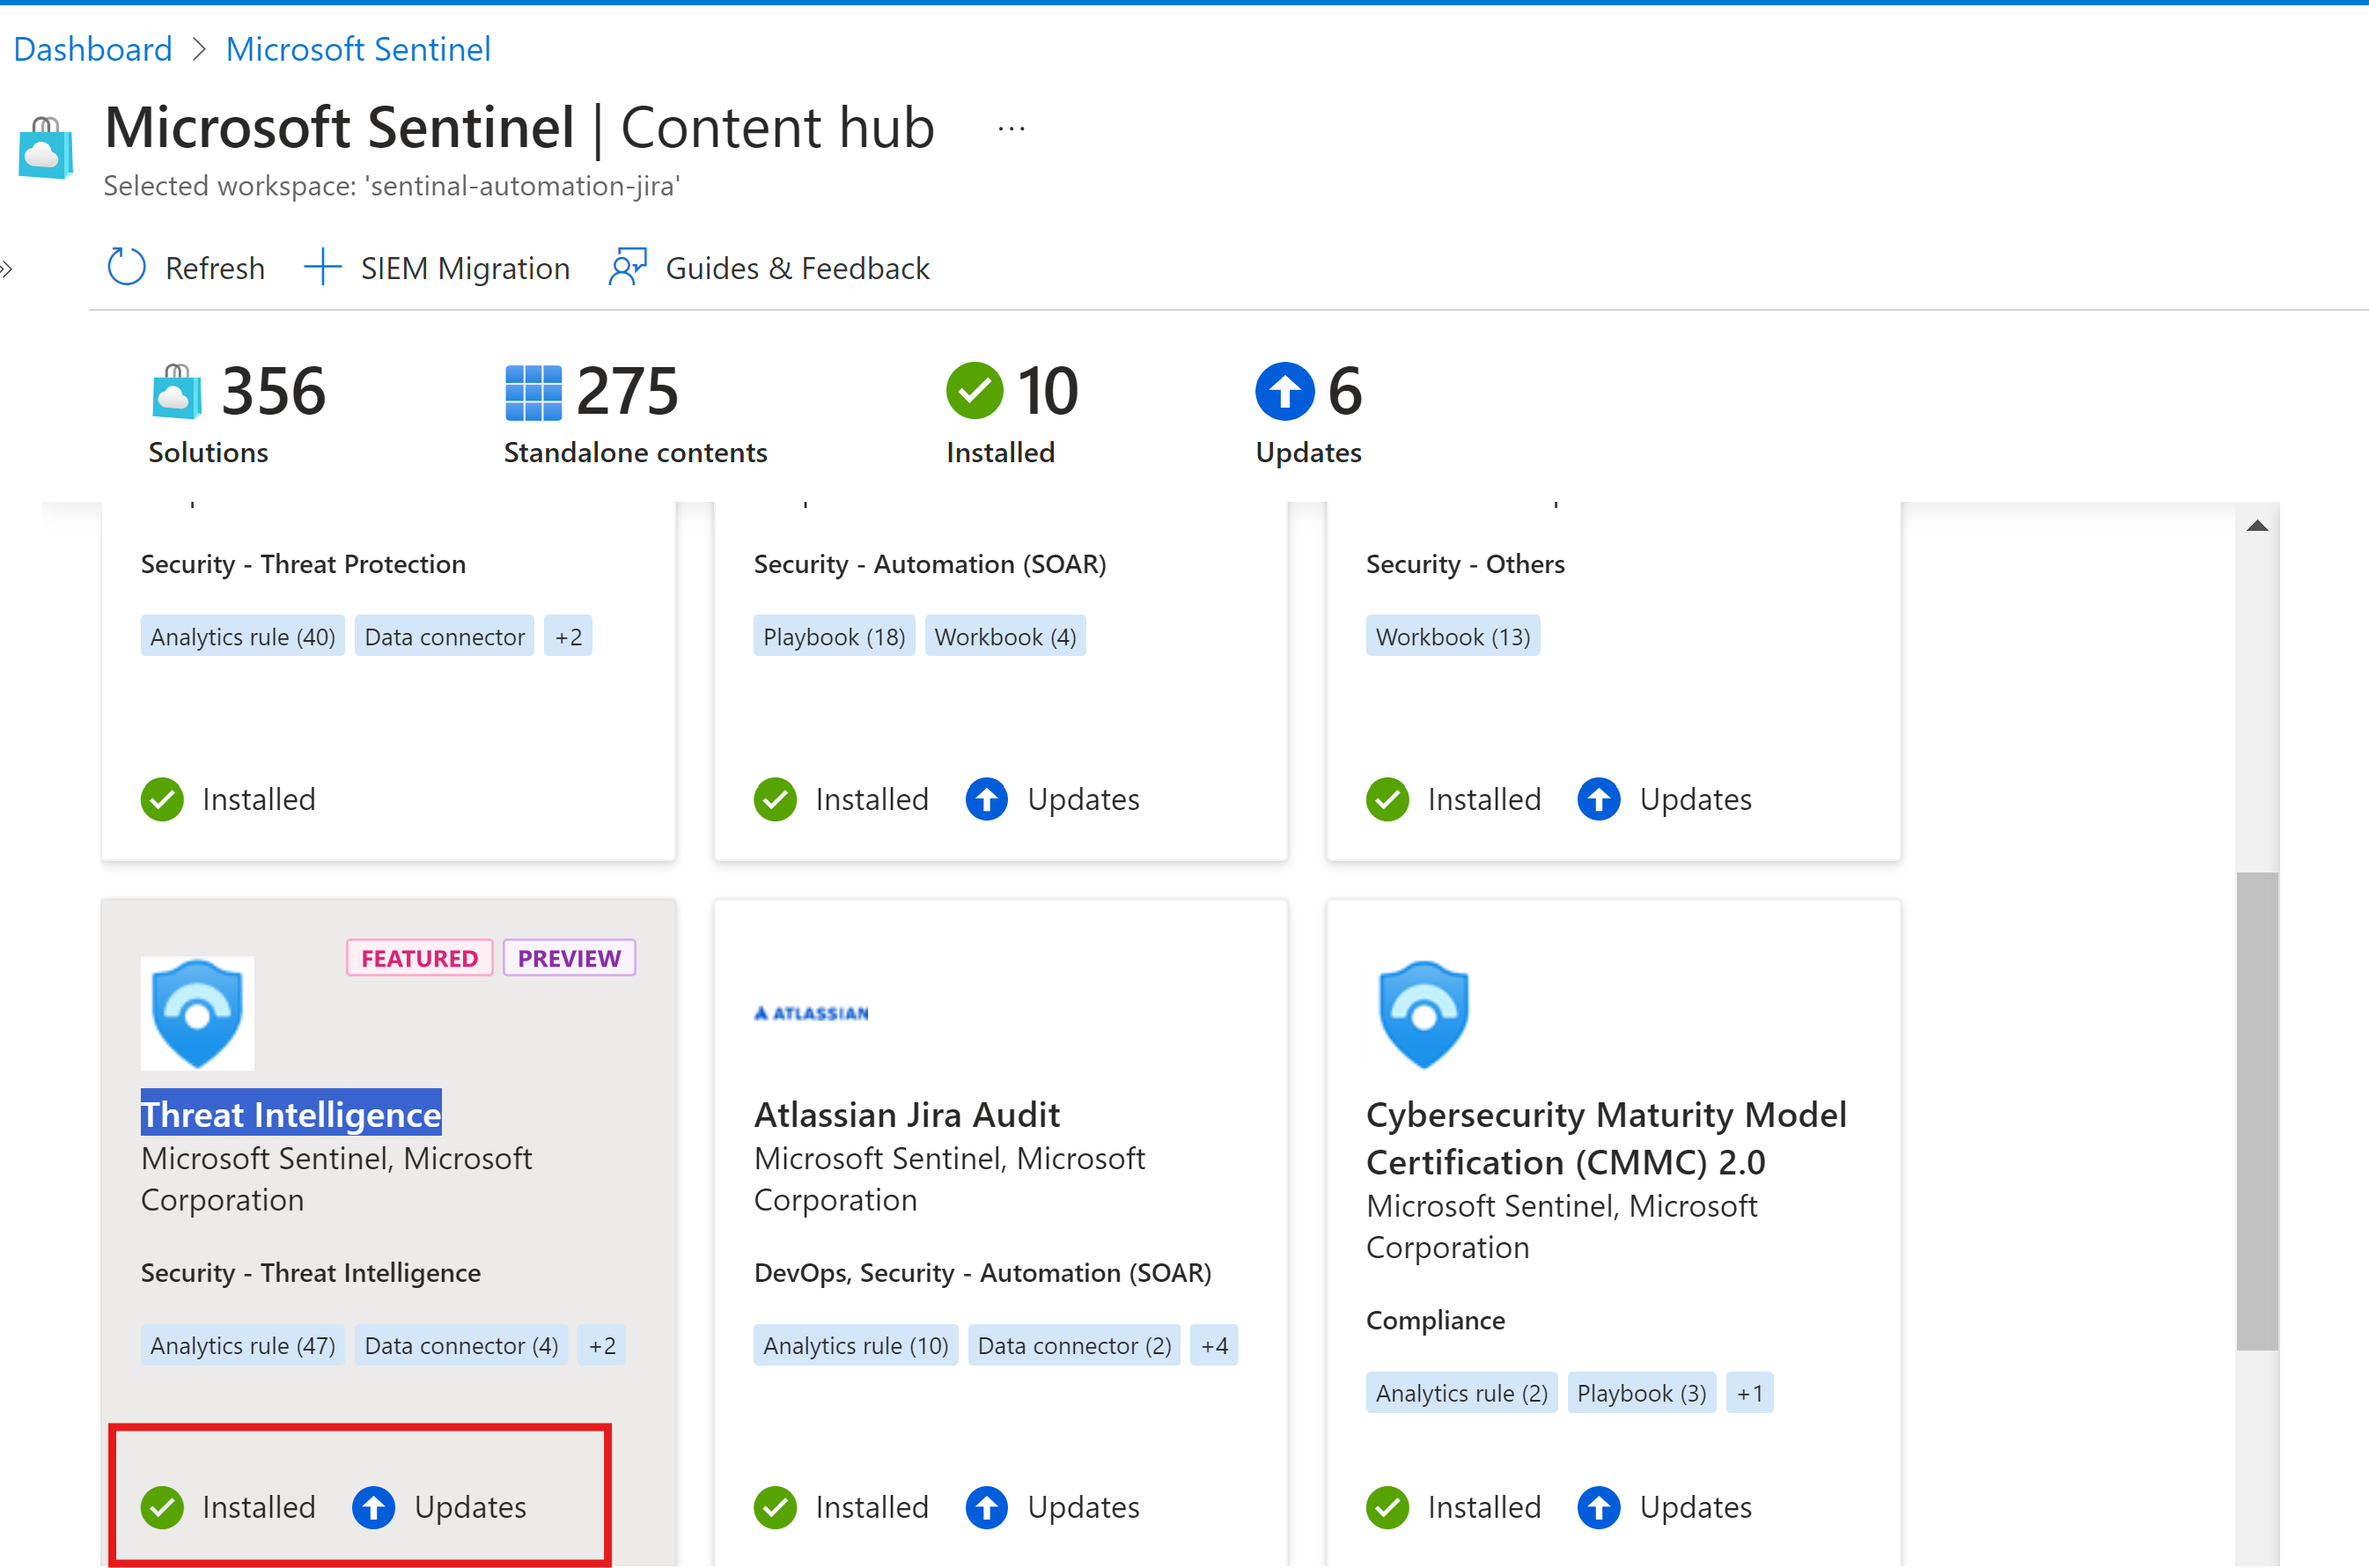Click the plus icon for SIEM Migration
Screen dimensions: 2369x1568
pos(322,268)
